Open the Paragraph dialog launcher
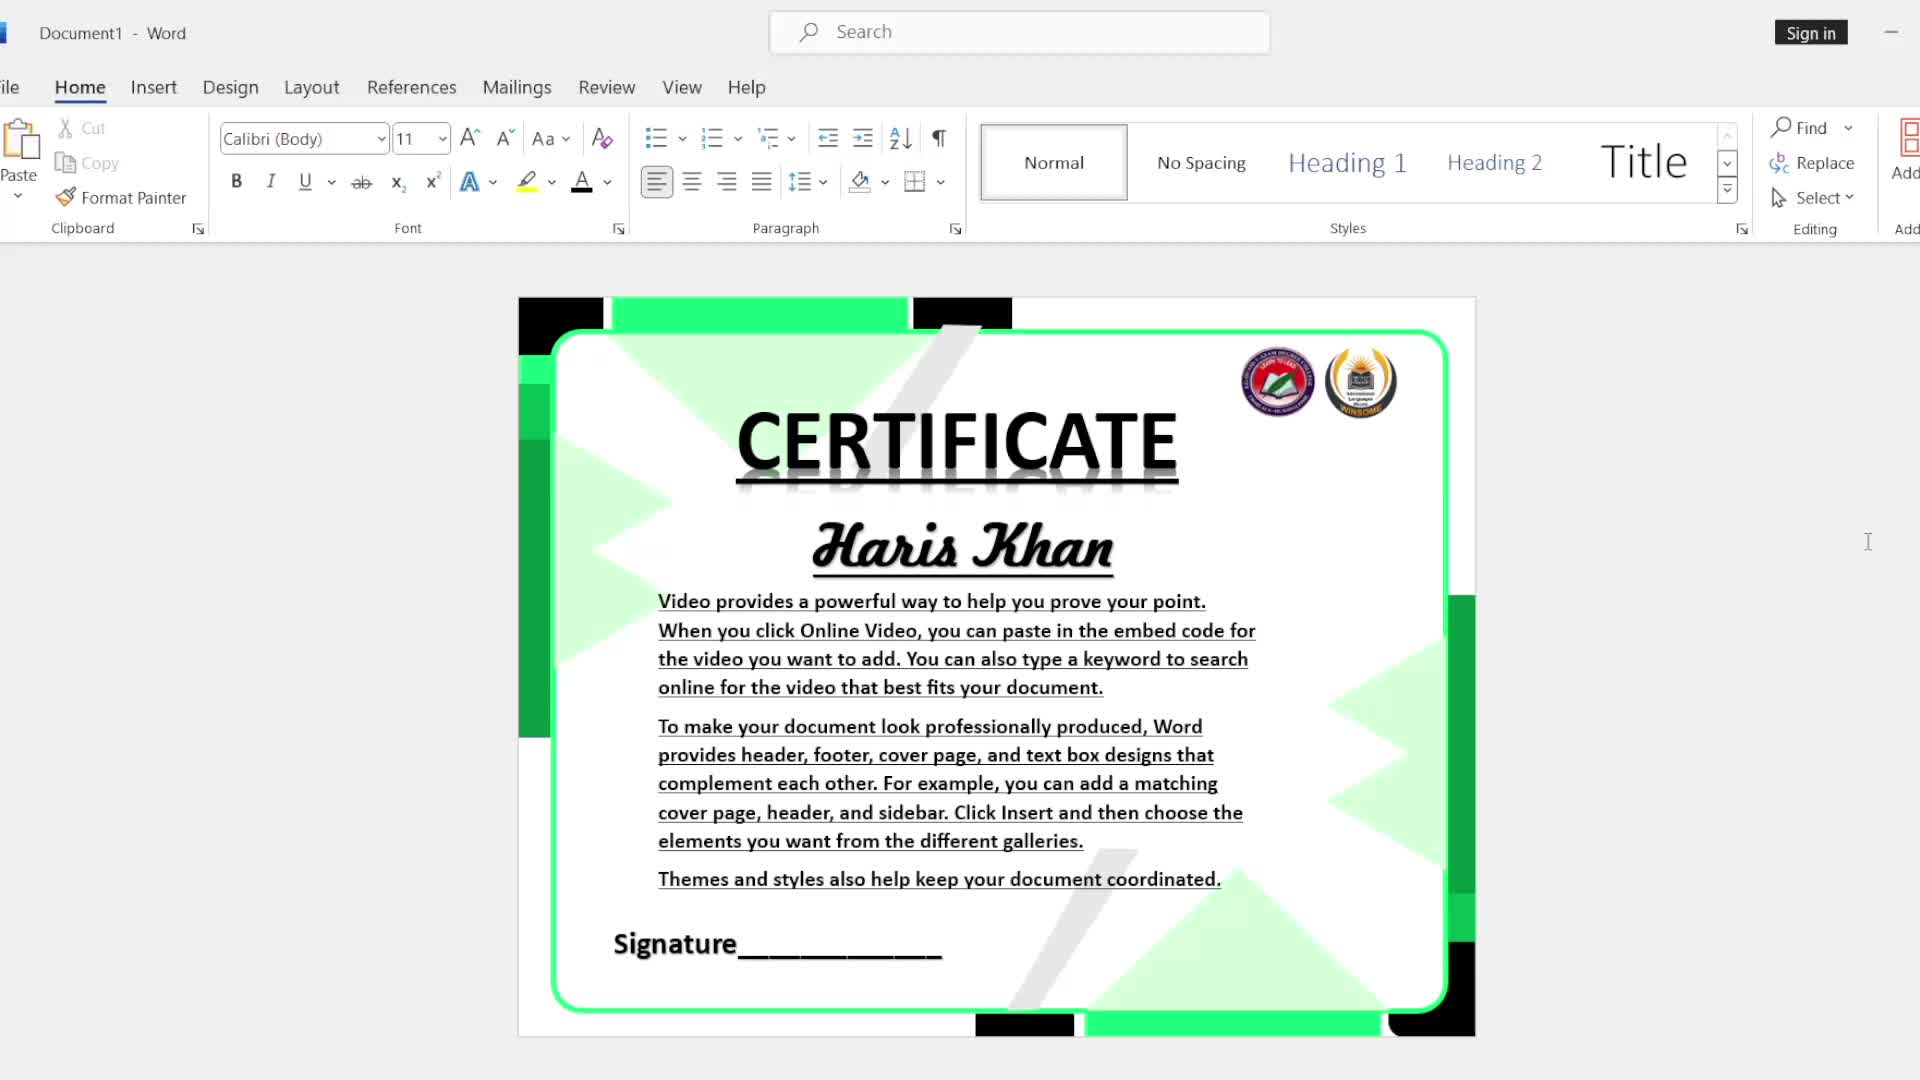1920x1080 pixels. 955,229
